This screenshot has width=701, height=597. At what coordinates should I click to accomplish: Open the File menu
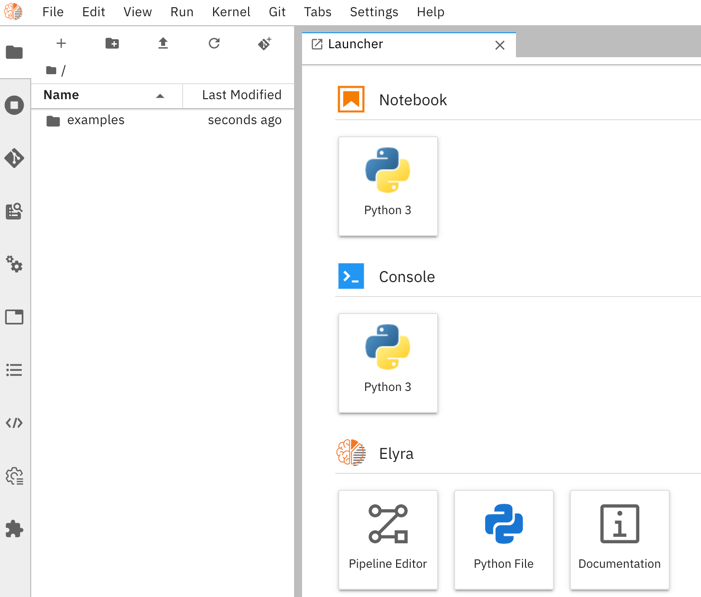point(53,12)
